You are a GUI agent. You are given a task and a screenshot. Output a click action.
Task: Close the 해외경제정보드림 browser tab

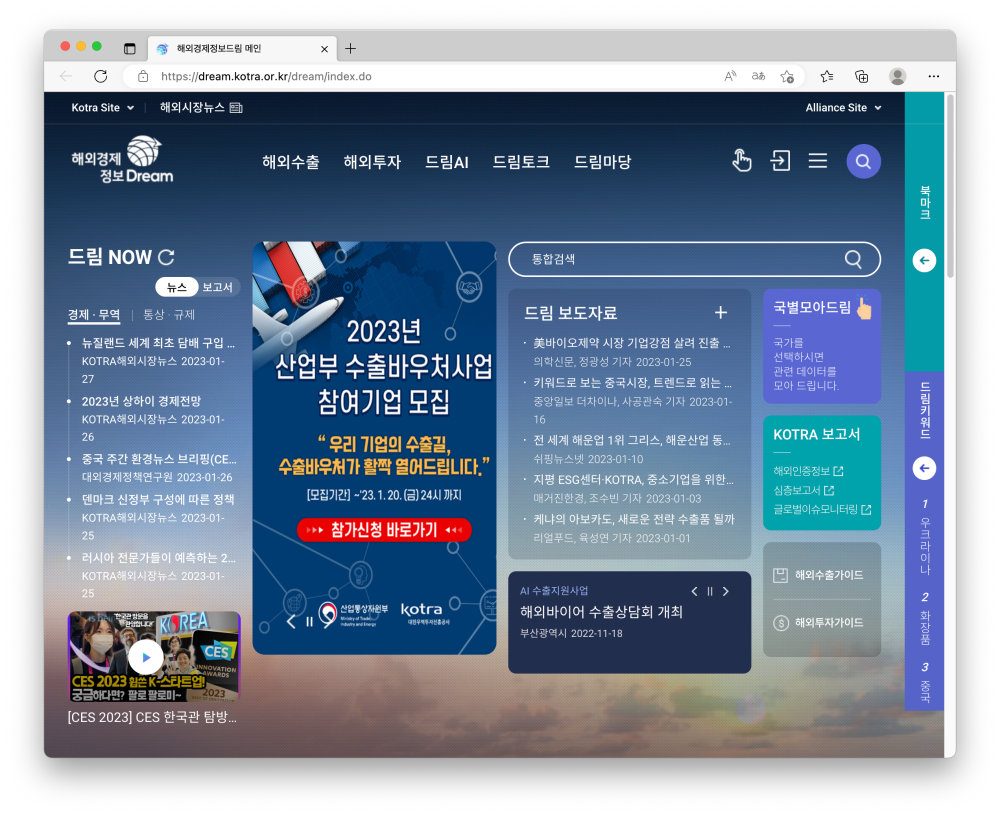point(324,49)
